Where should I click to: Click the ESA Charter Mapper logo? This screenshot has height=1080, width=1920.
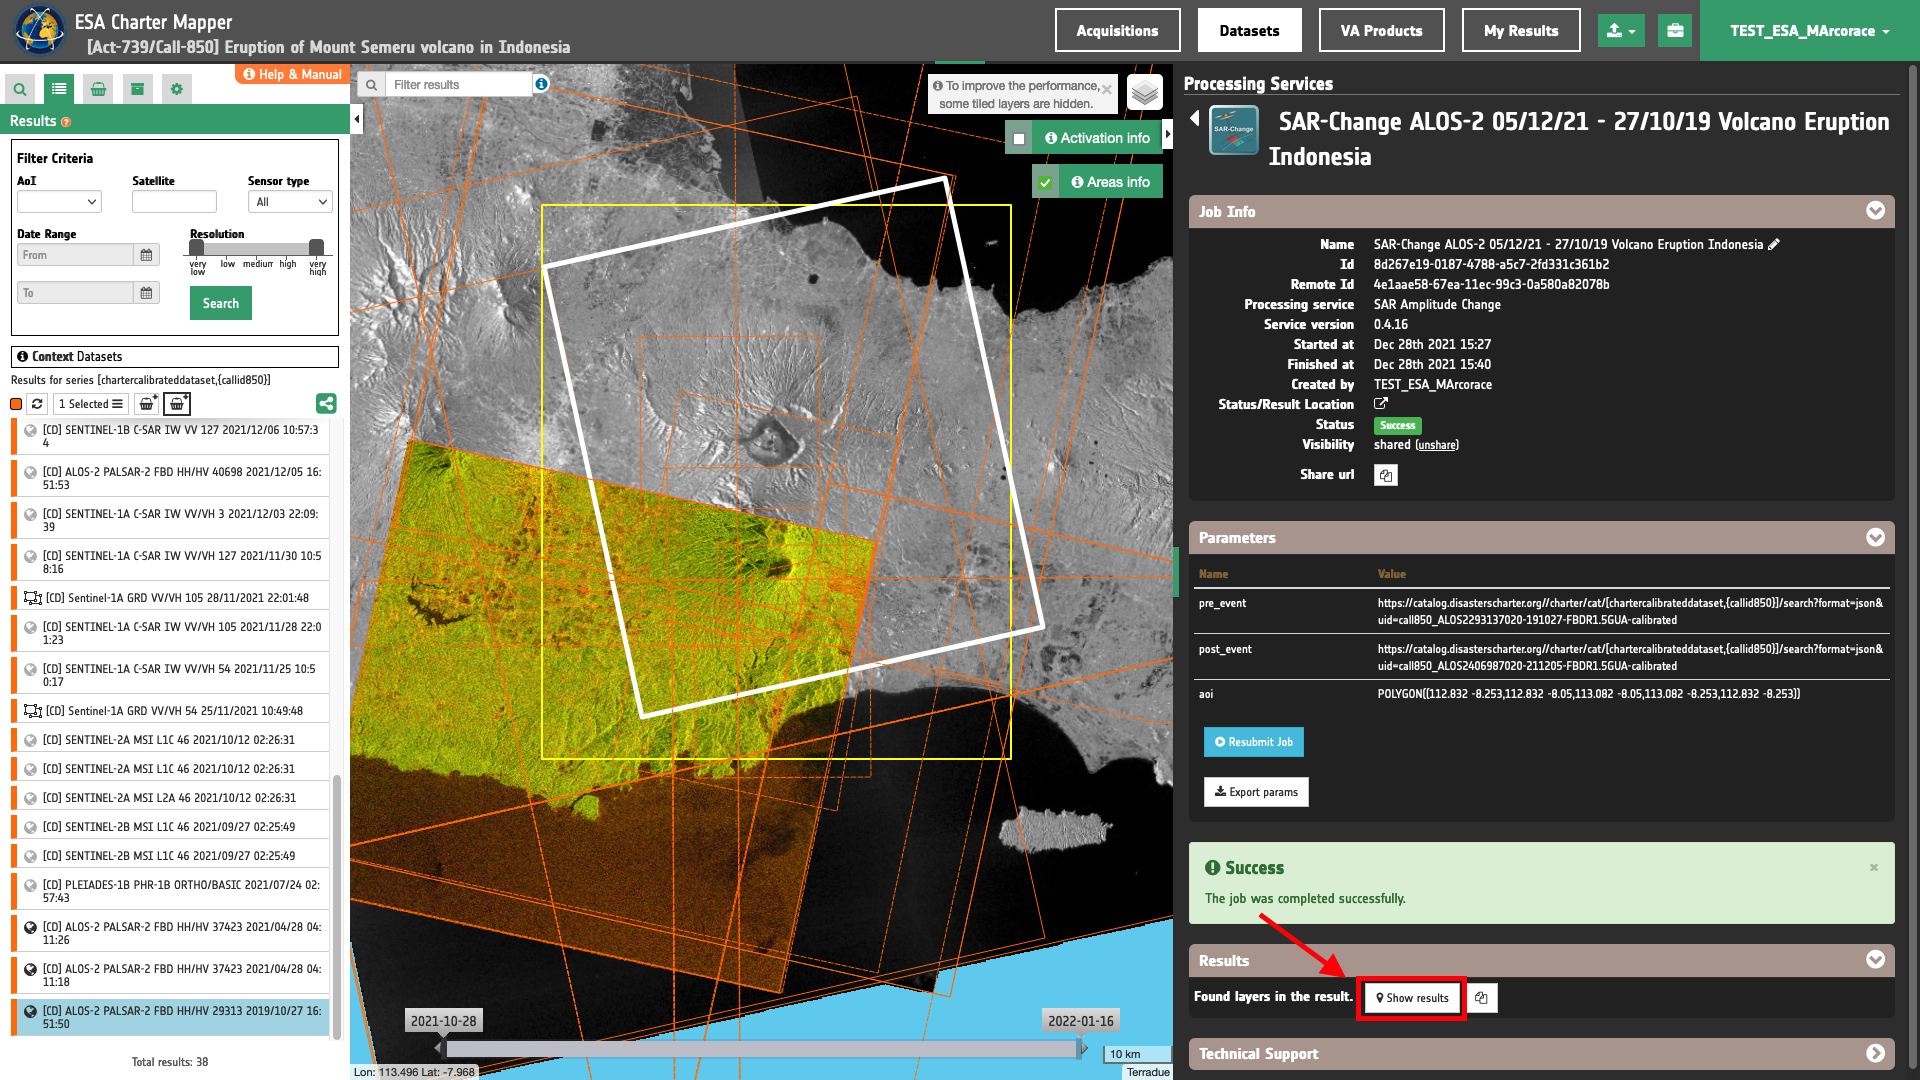40,30
